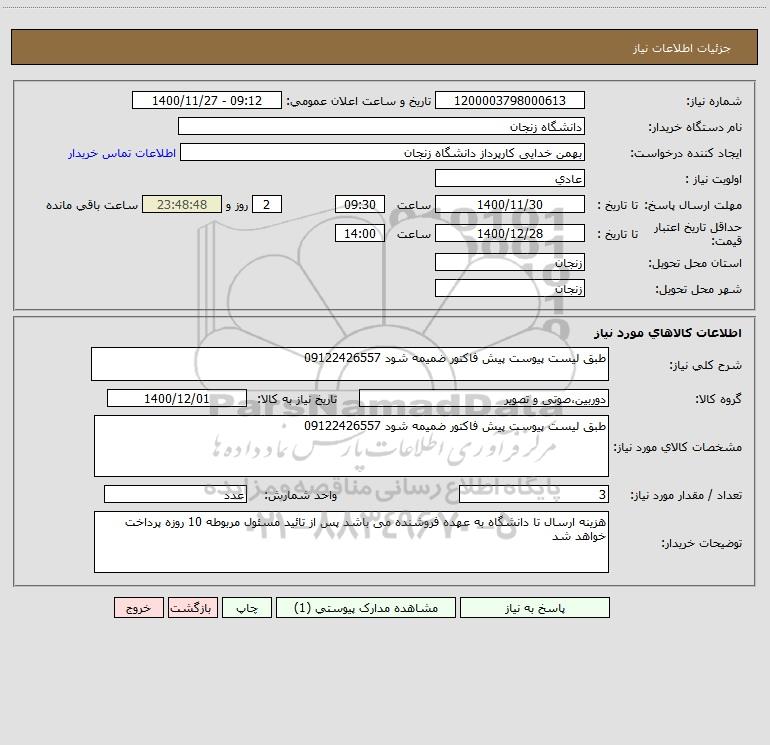Image resolution: width=770 pixels, height=745 pixels.
Task: Click the announcement date field 1400/11/27 - 09:12
Action: point(207,100)
